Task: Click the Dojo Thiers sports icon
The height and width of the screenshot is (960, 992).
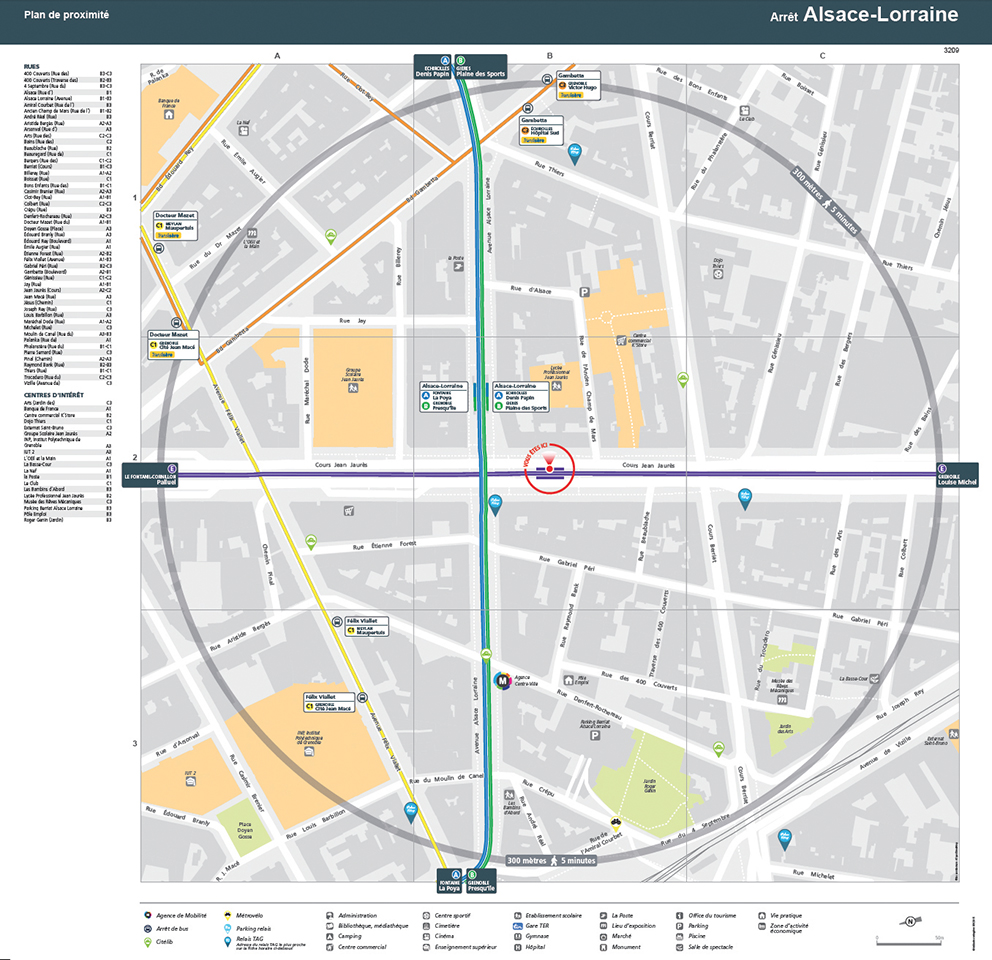Action: [x=718, y=274]
